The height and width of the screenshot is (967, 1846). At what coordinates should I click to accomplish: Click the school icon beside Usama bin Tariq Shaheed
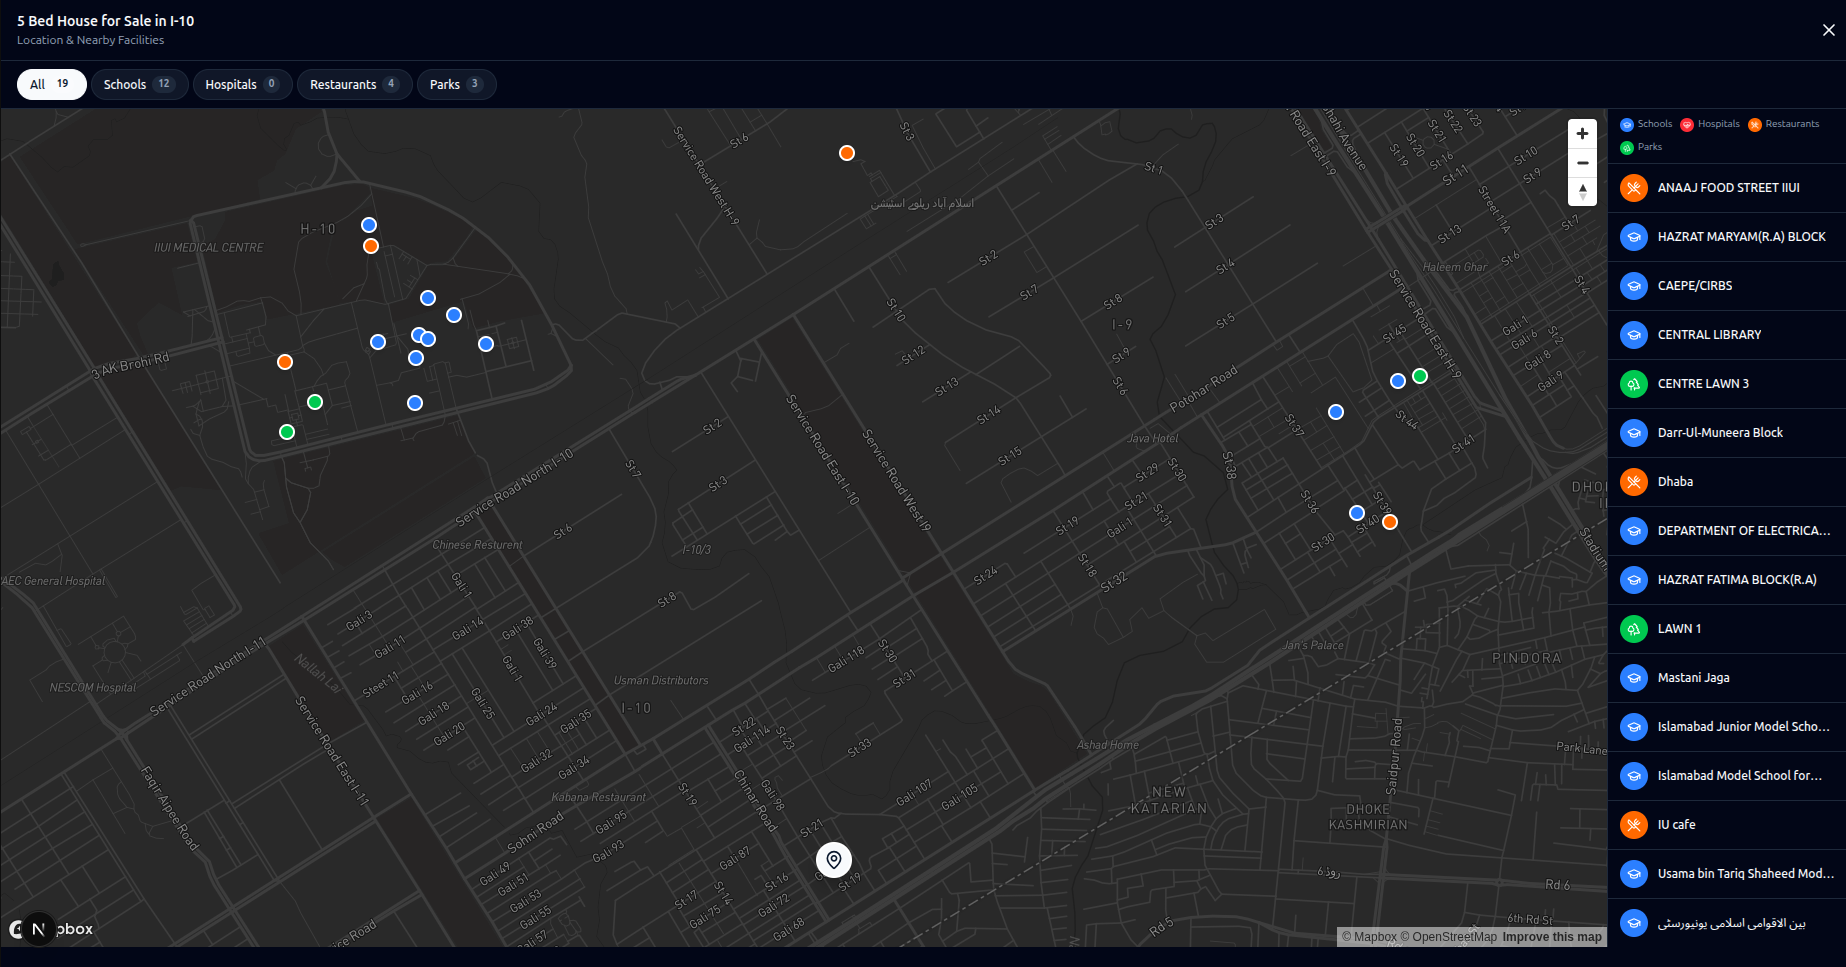coord(1633,874)
